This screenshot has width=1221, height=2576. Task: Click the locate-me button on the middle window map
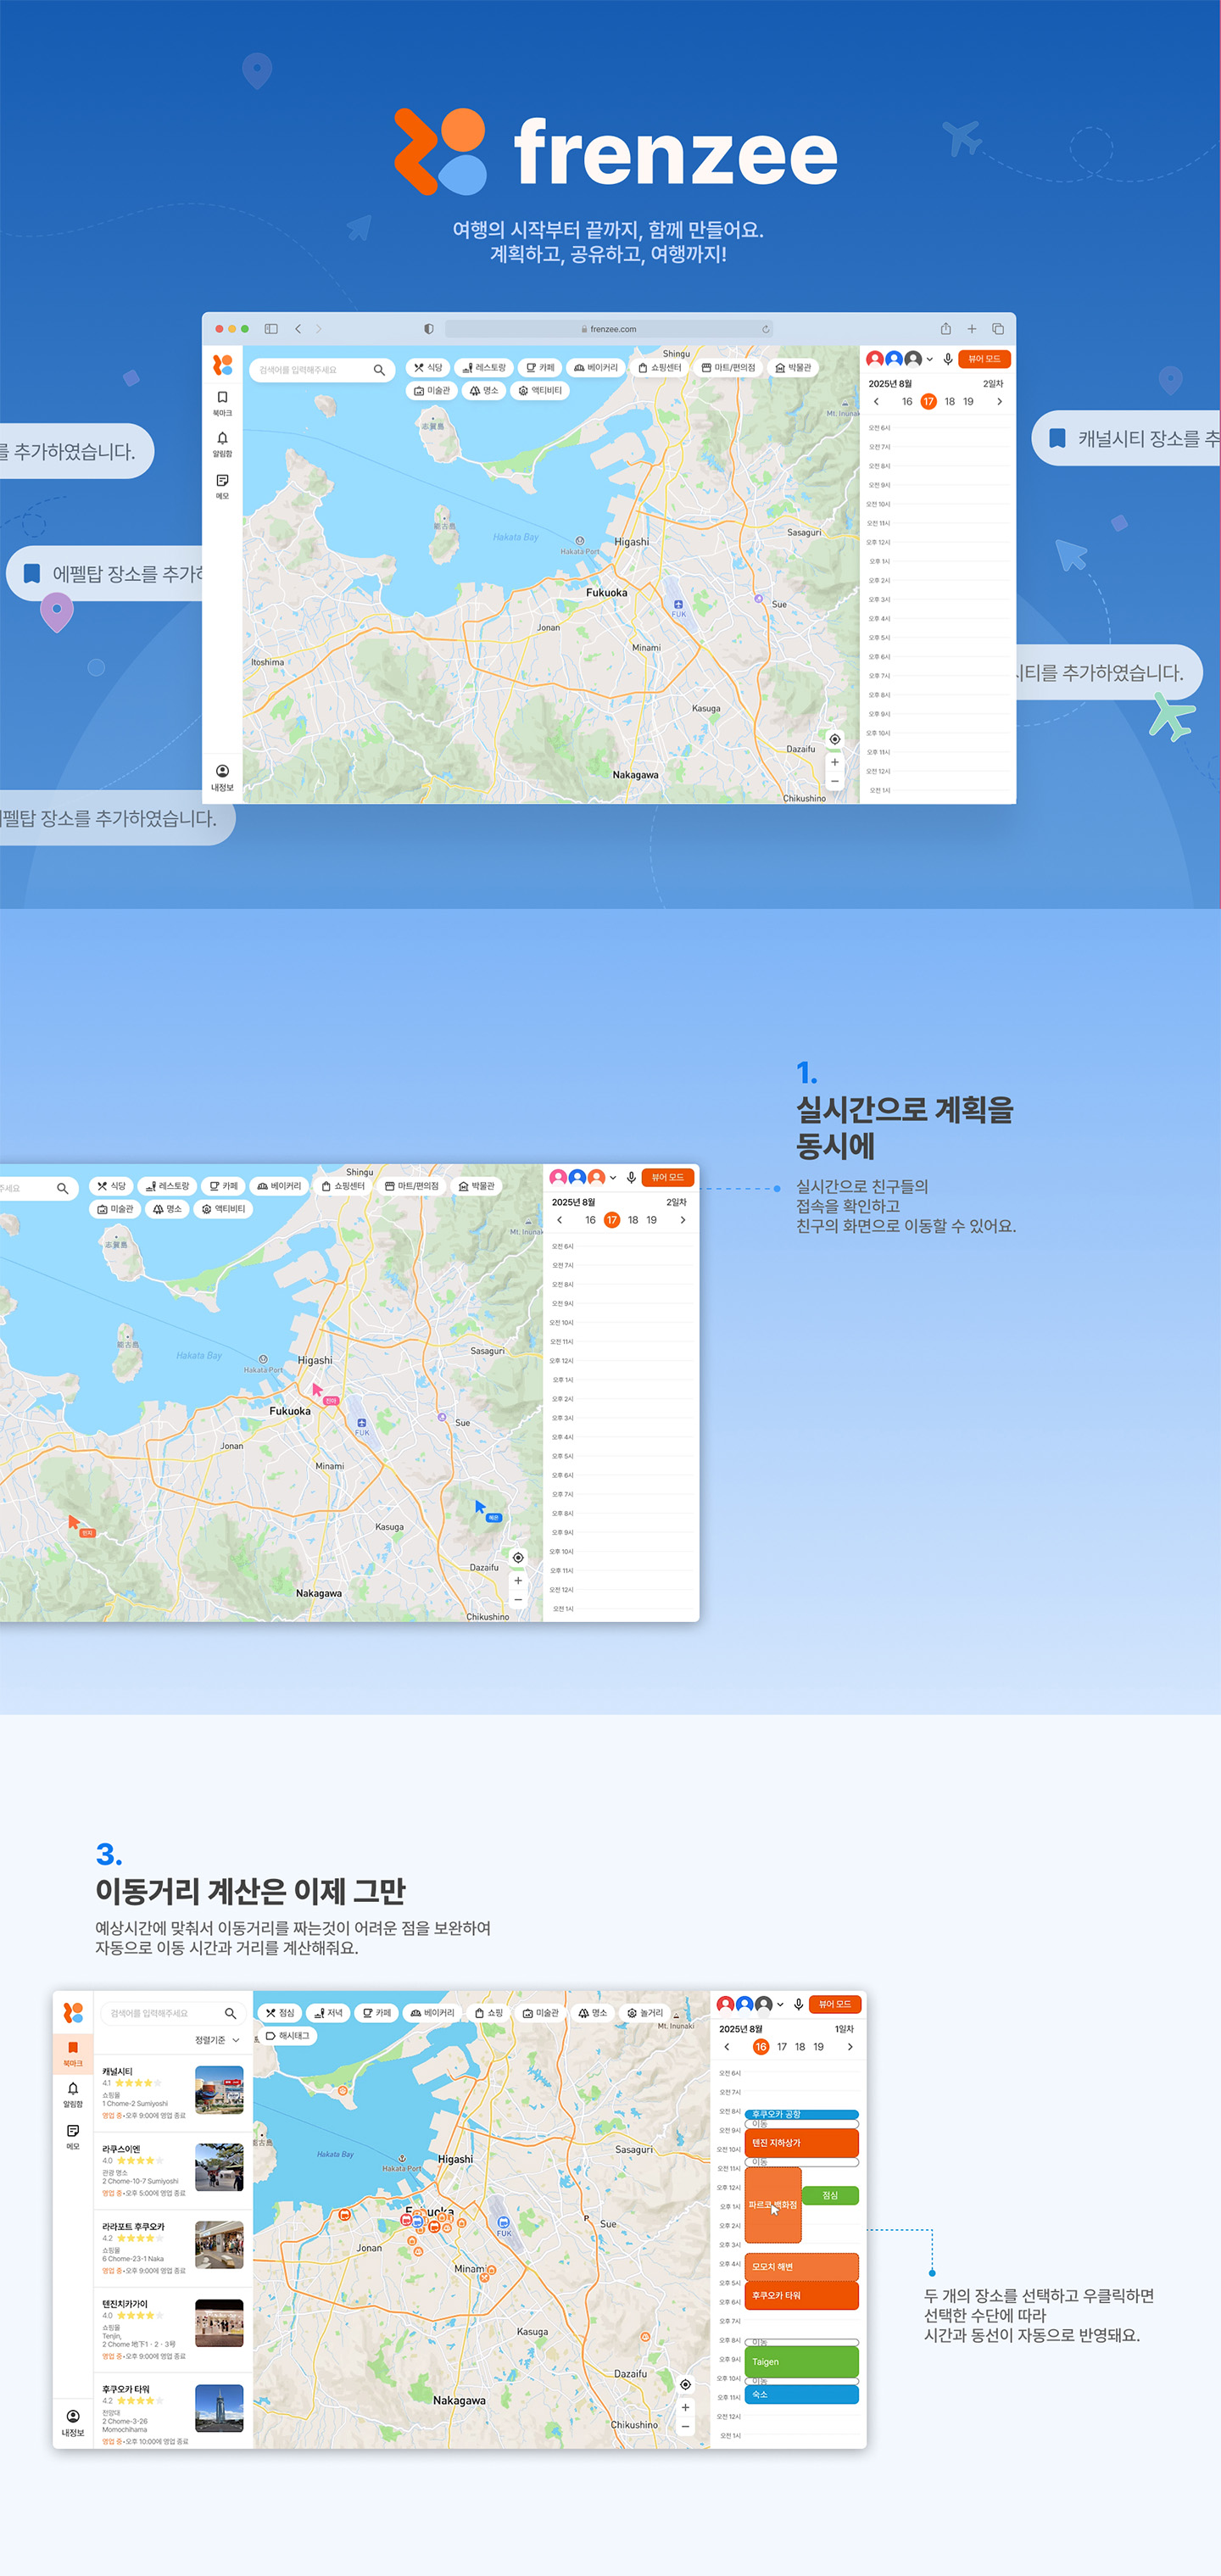518,1557
